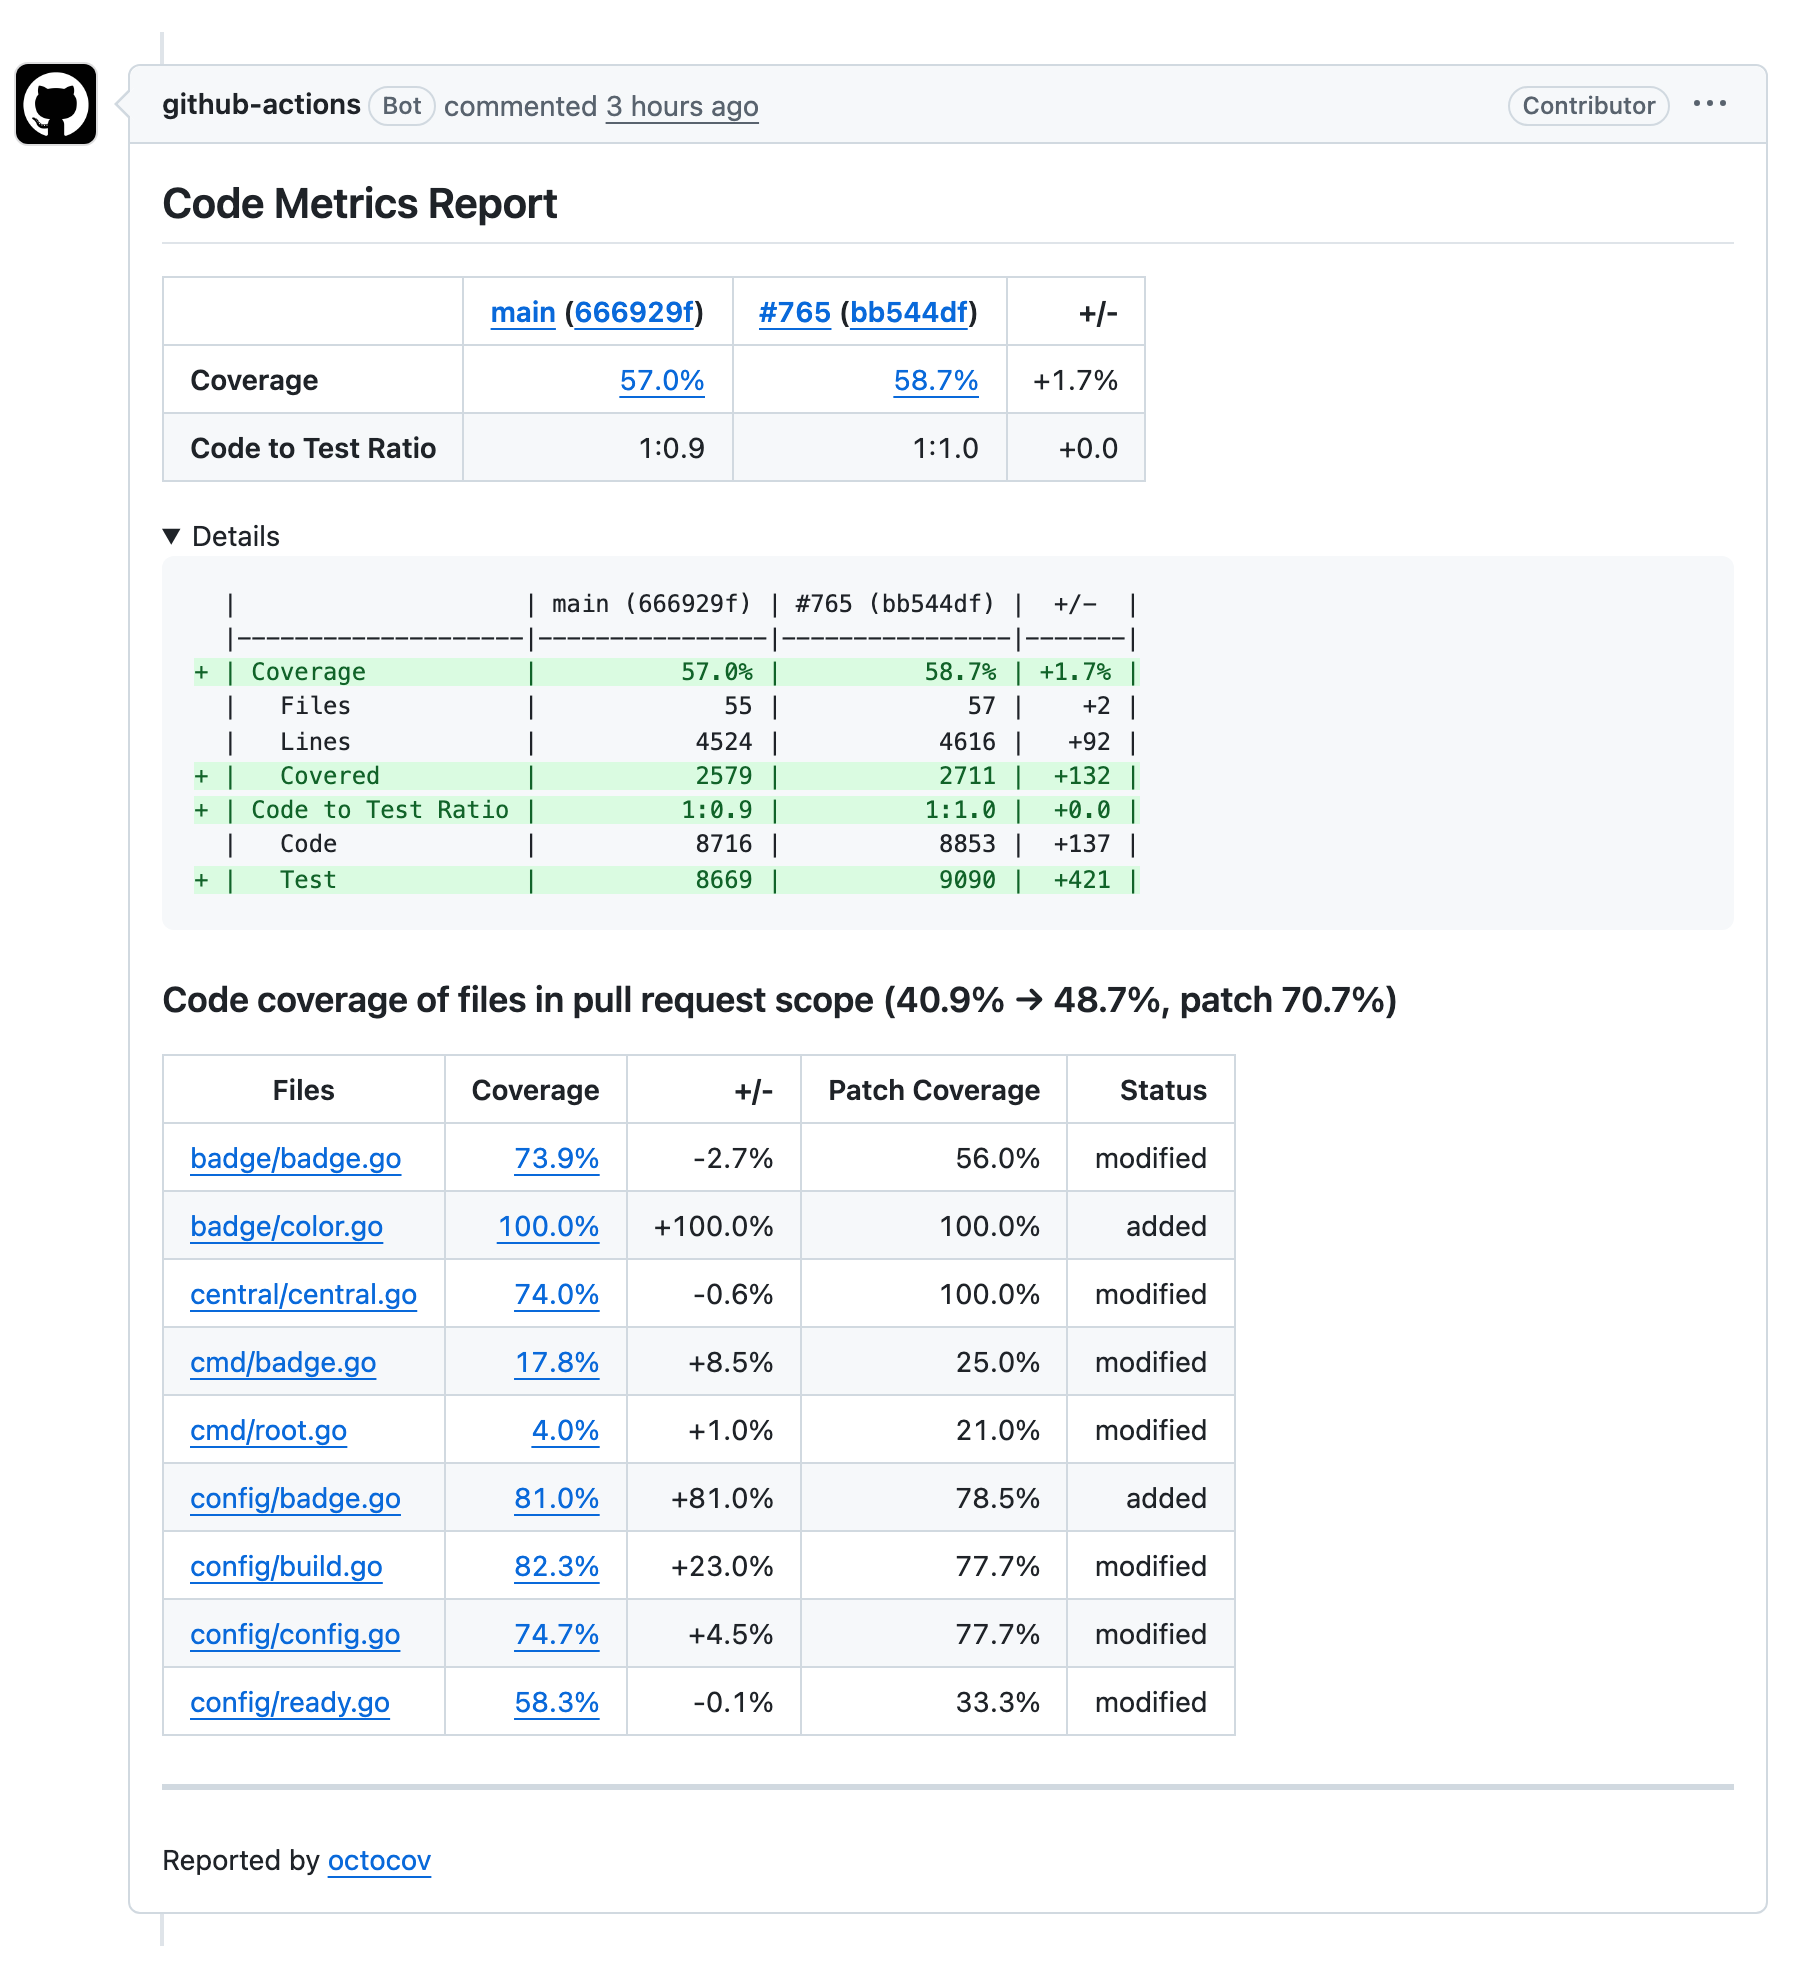
Task: Open the config/ready.go file link
Action: 290,1702
